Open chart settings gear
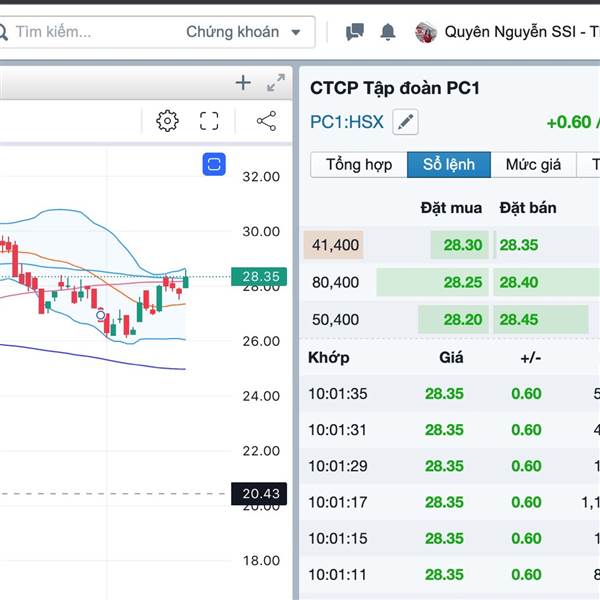This screenshot has height=600, width=600. pos(167,121)
